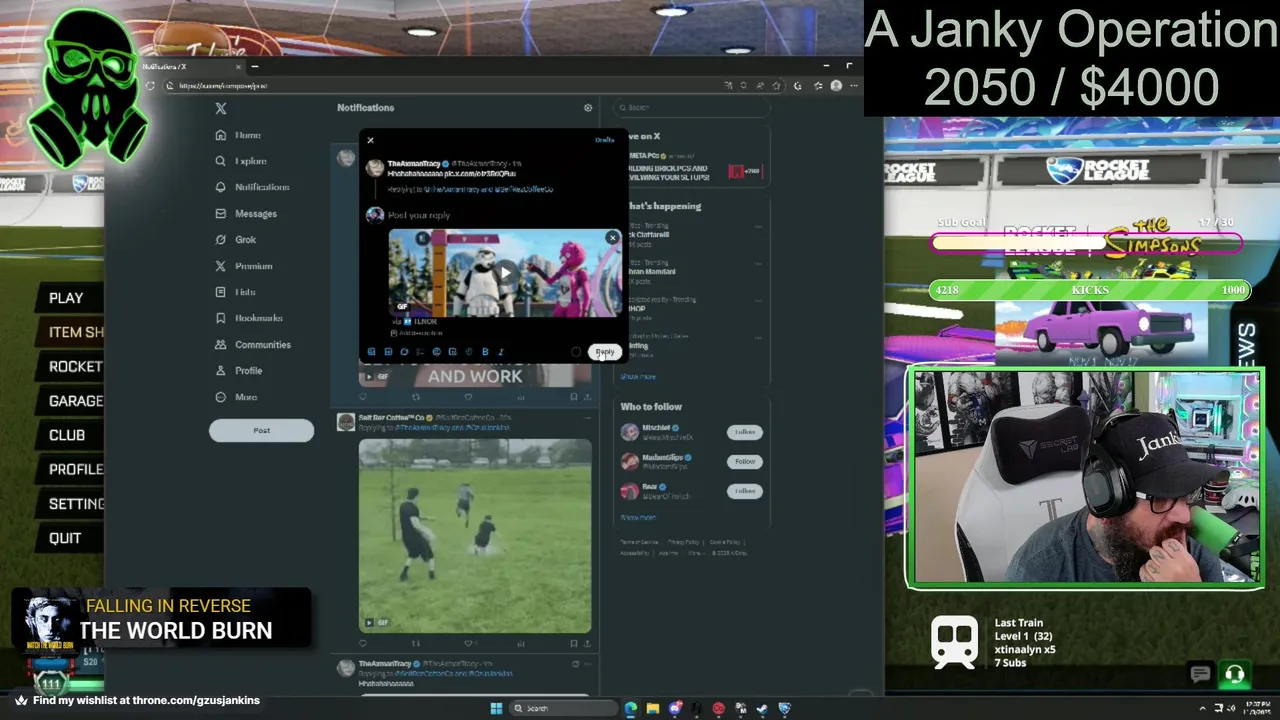
Task: Open Grok enhance icon in reply toolbar
Action: (404, 352)
